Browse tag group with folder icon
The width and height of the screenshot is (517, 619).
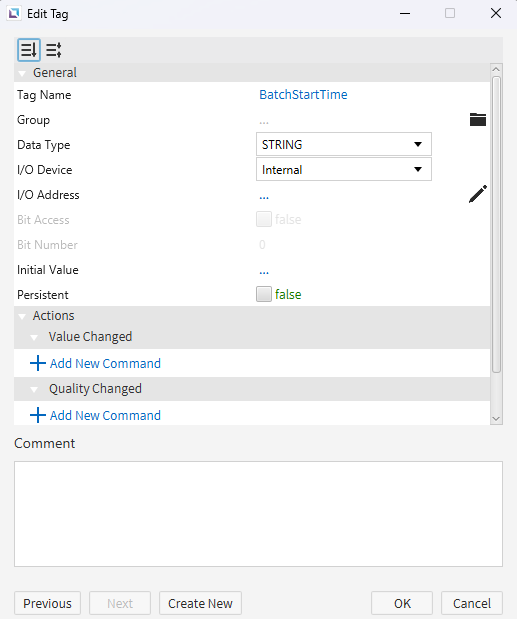pos(478,120)
